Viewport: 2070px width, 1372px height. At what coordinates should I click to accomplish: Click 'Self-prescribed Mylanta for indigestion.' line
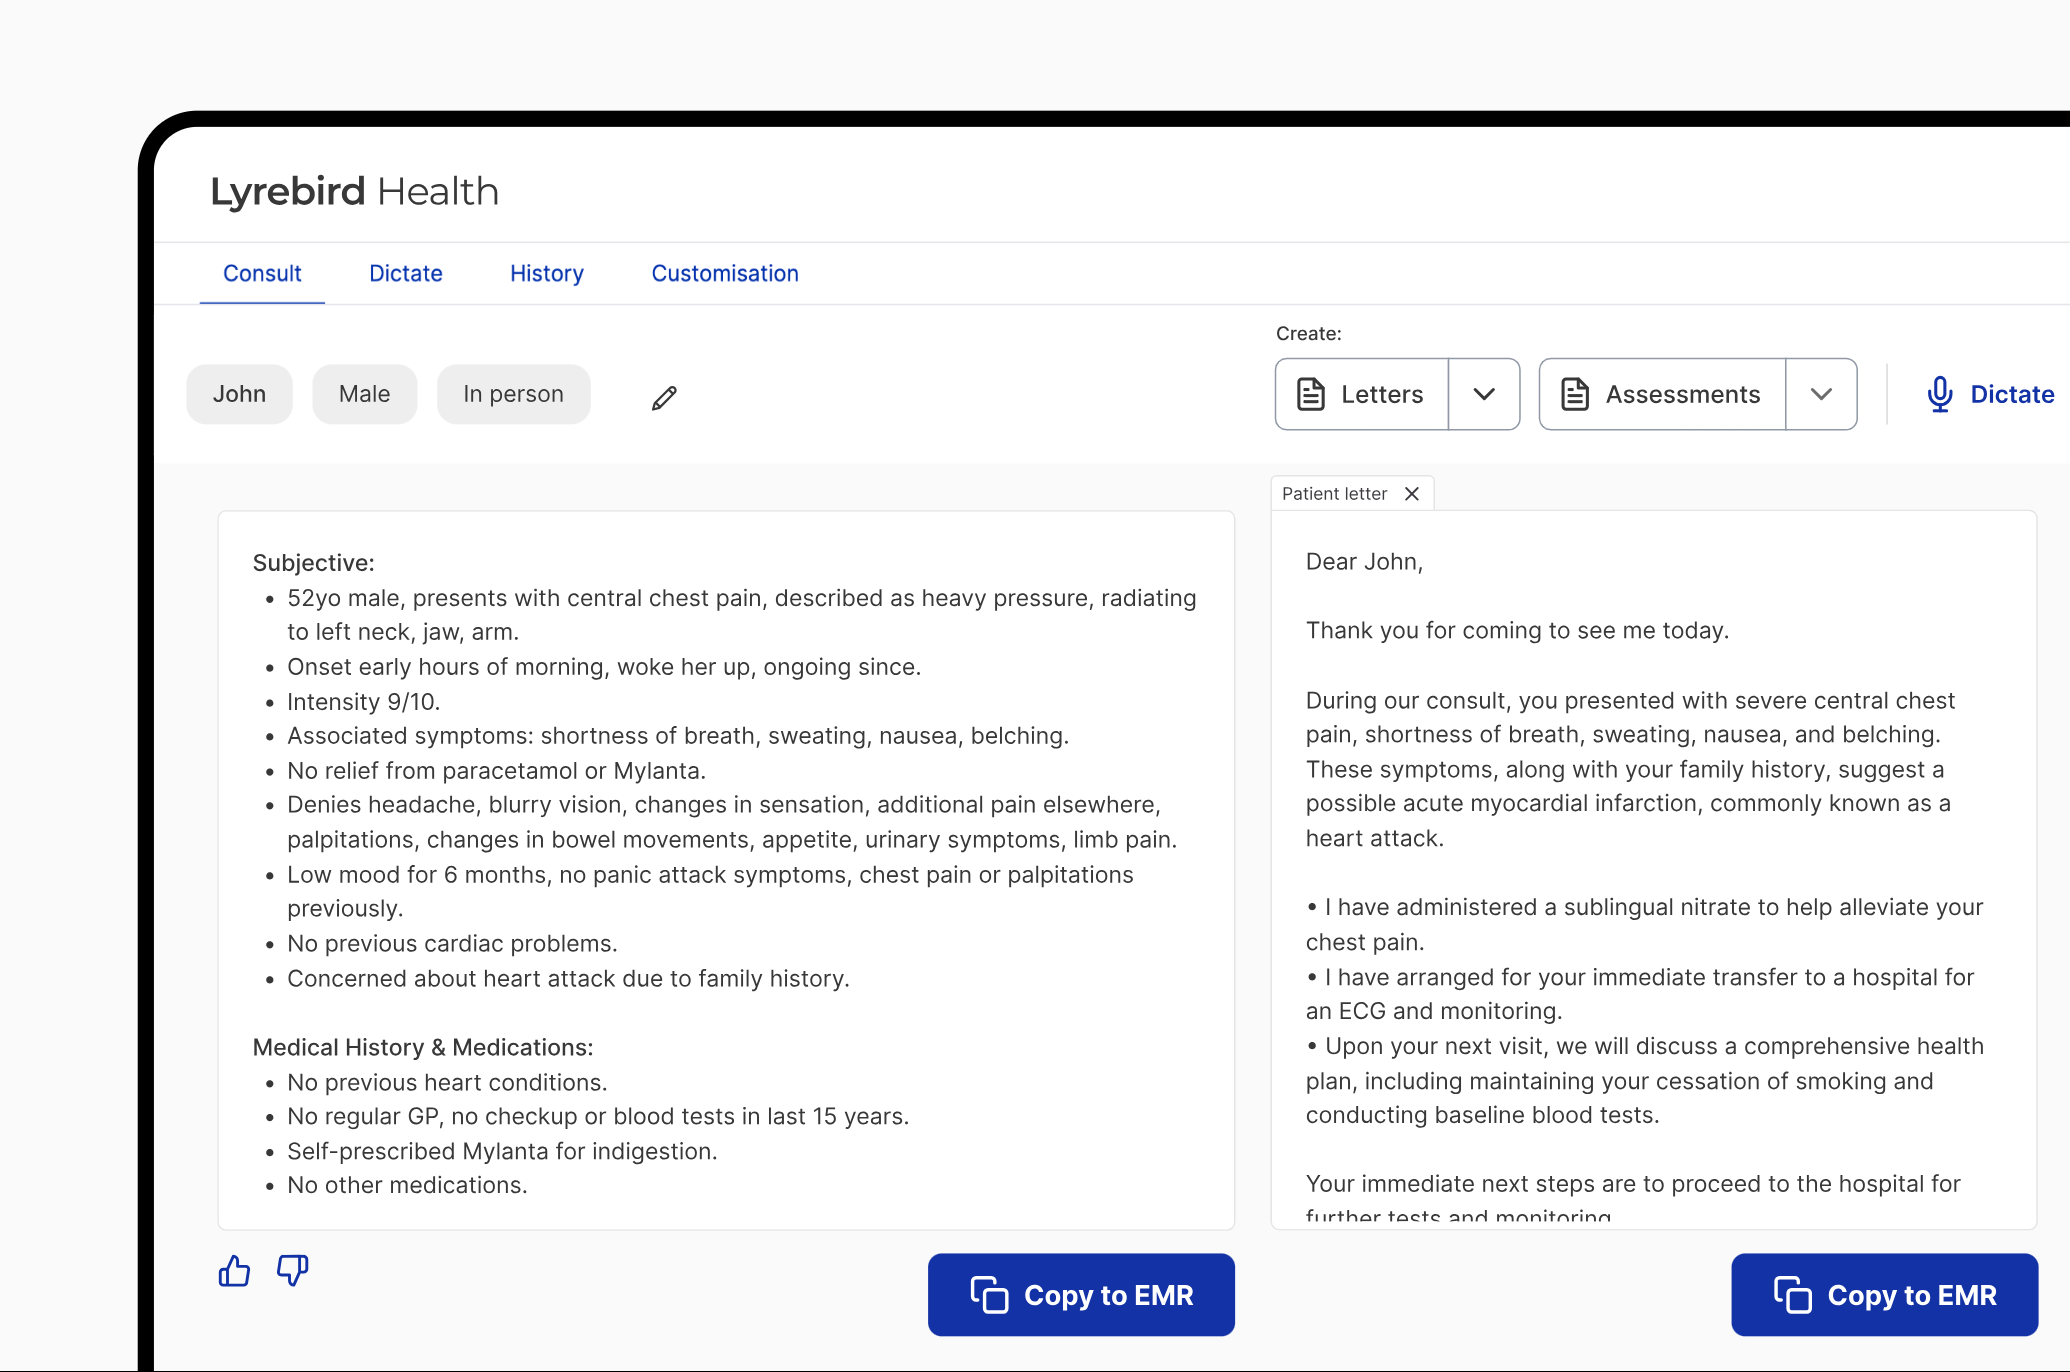502,1151
